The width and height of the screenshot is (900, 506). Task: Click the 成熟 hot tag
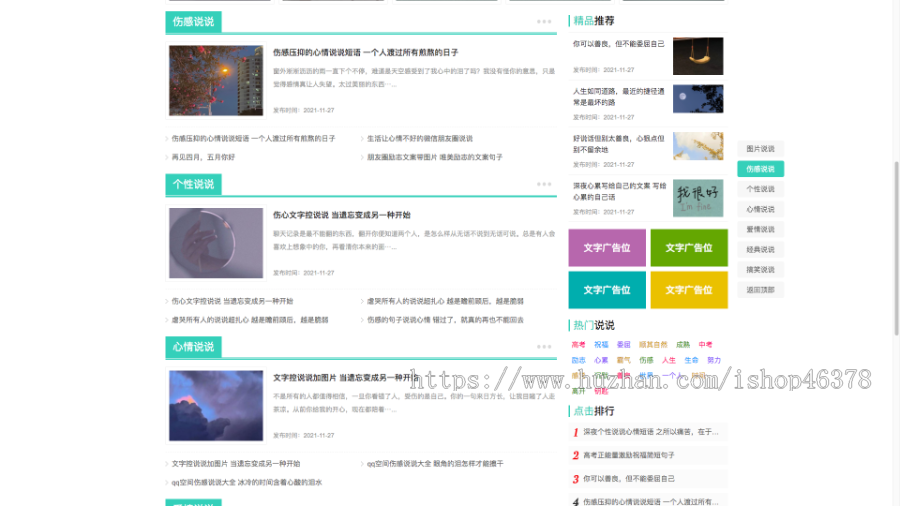pyautogui.click(x=683, y=345)
